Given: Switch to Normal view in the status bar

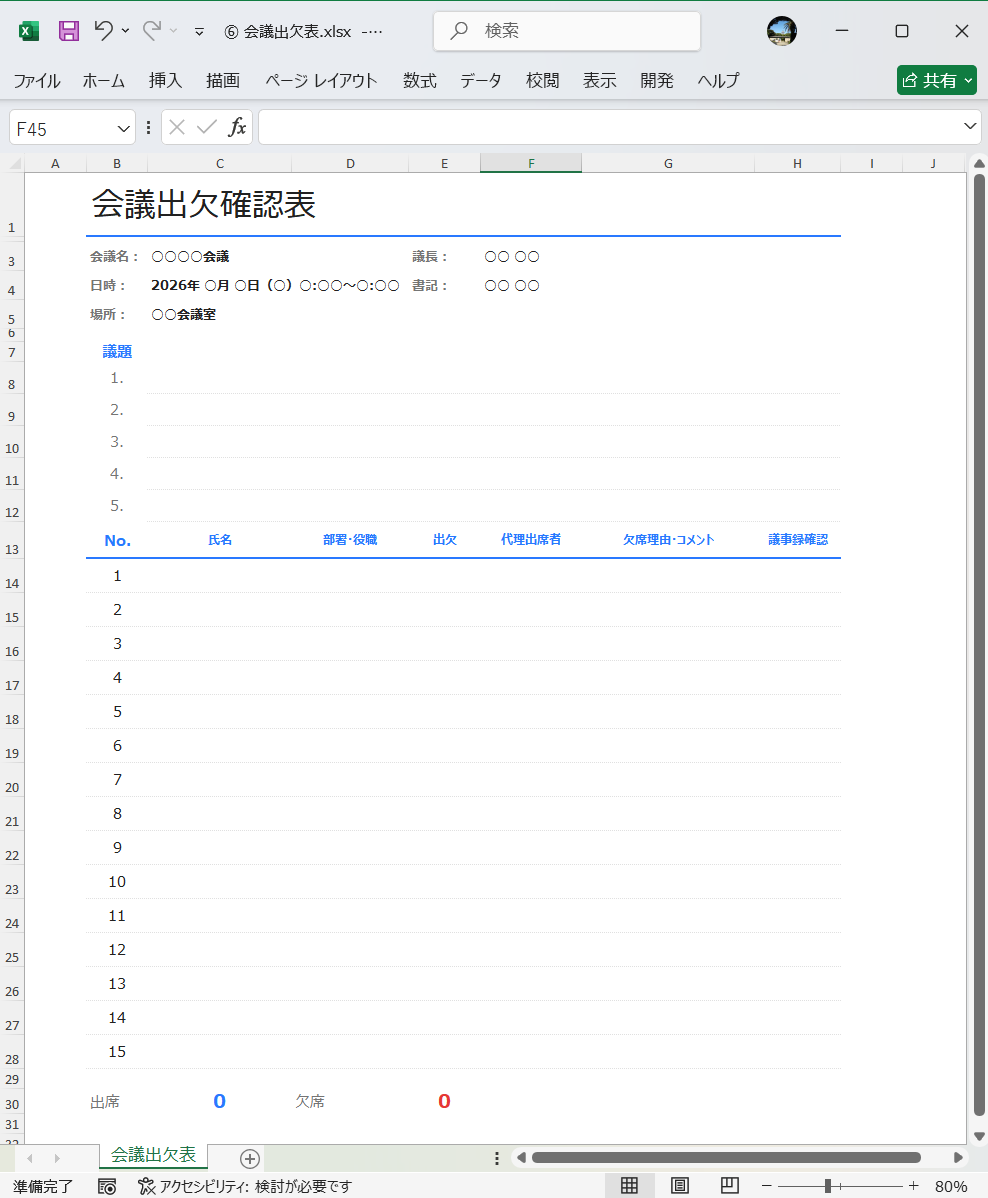Looking at the screenshot, I should point(630,1185).
